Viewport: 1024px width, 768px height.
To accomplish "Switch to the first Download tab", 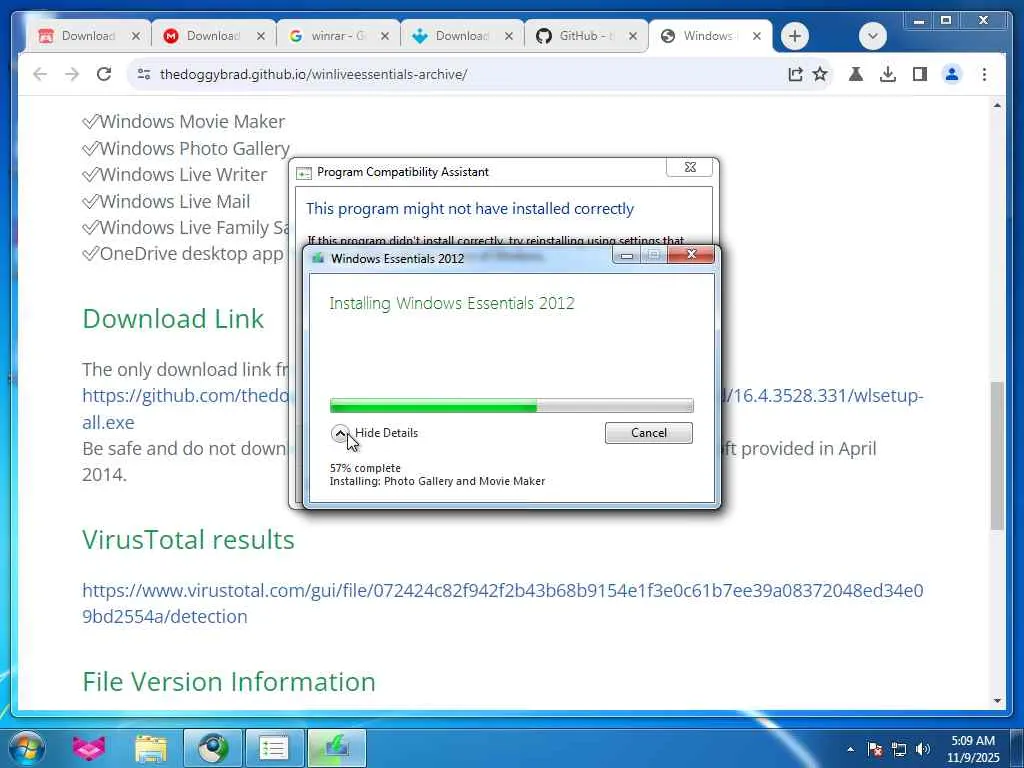I will tap(88, 36).
